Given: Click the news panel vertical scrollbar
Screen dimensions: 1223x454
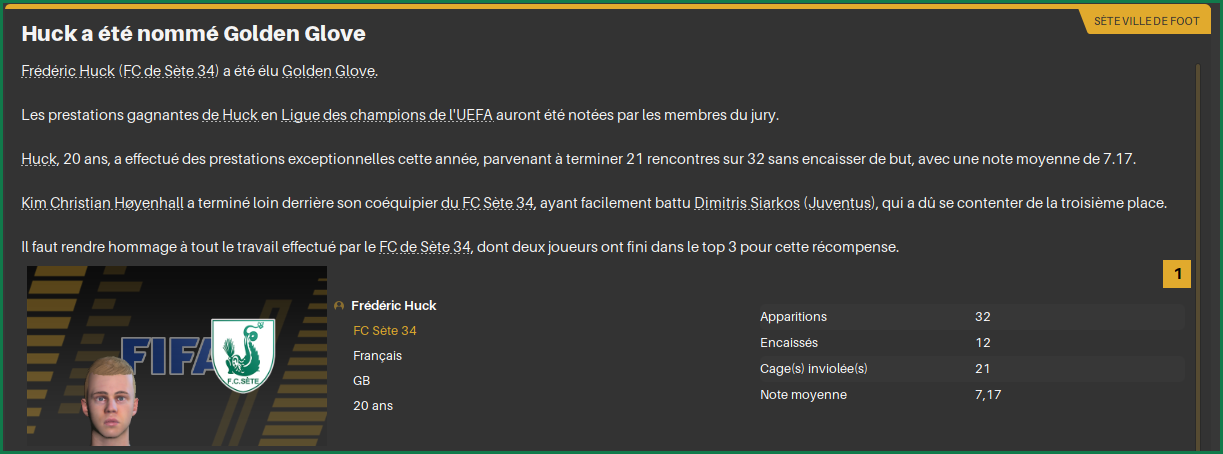Looking at the screenshot, I should [1197, 255].
